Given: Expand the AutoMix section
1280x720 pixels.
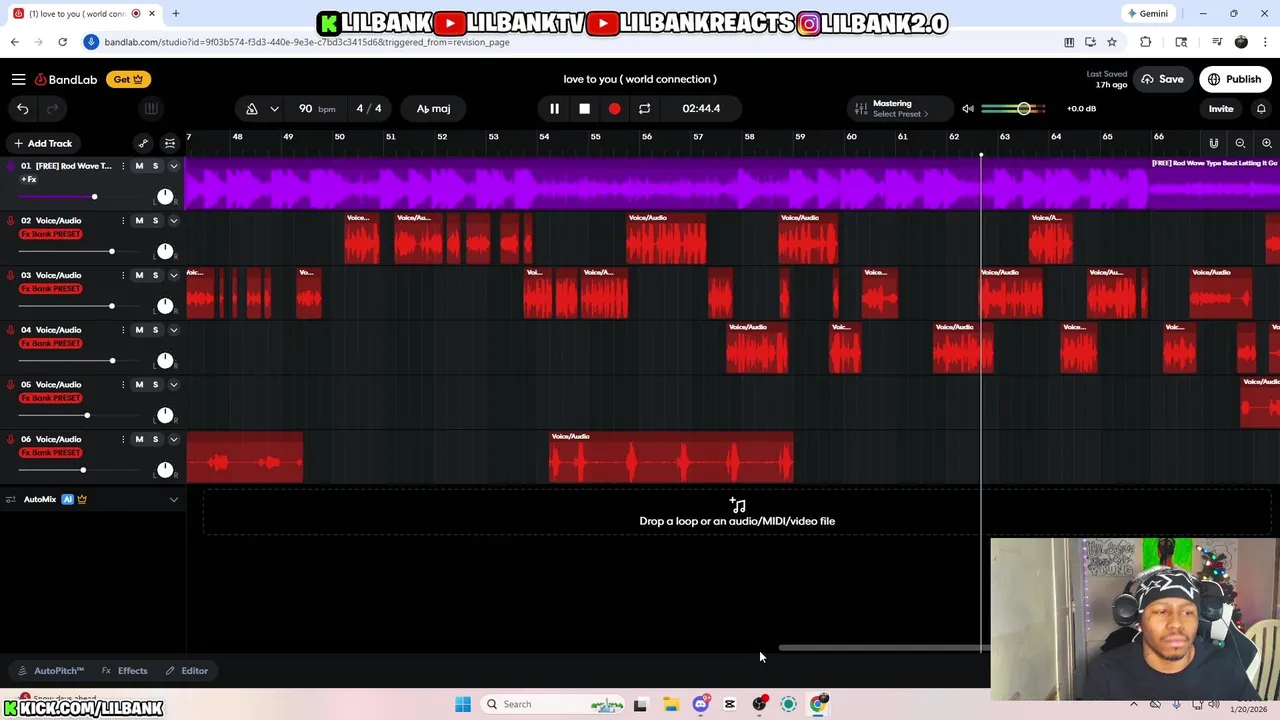Looking at the screenshot, I should (173, 499).
